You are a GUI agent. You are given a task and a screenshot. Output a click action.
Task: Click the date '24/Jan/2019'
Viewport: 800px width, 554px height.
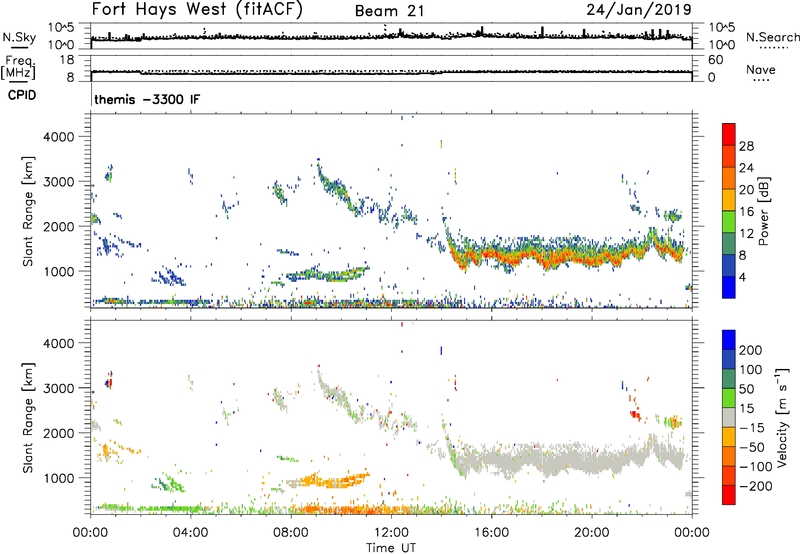pyautogui.click(x=639, y=10)
